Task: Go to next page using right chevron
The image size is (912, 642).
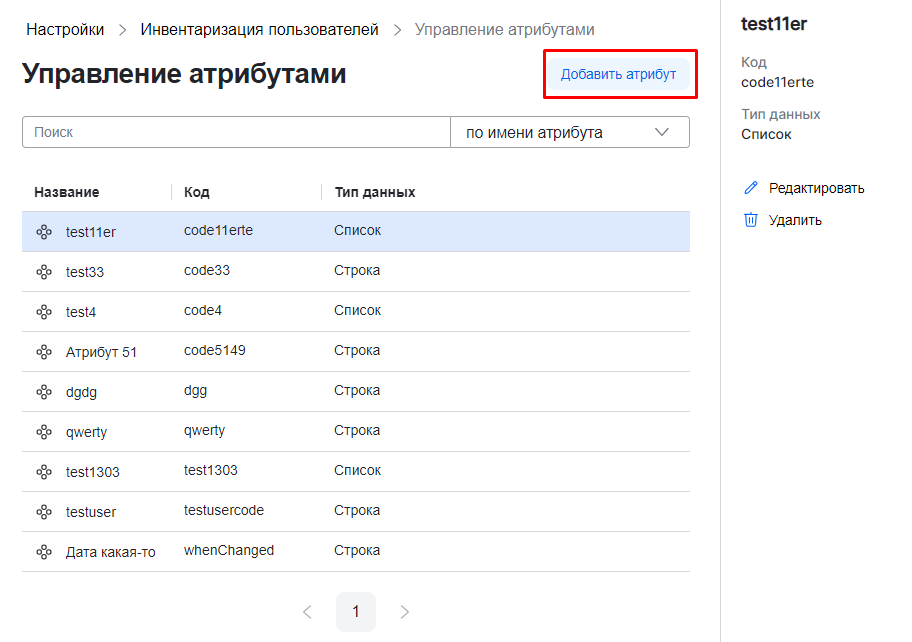Action: (405, 611)
